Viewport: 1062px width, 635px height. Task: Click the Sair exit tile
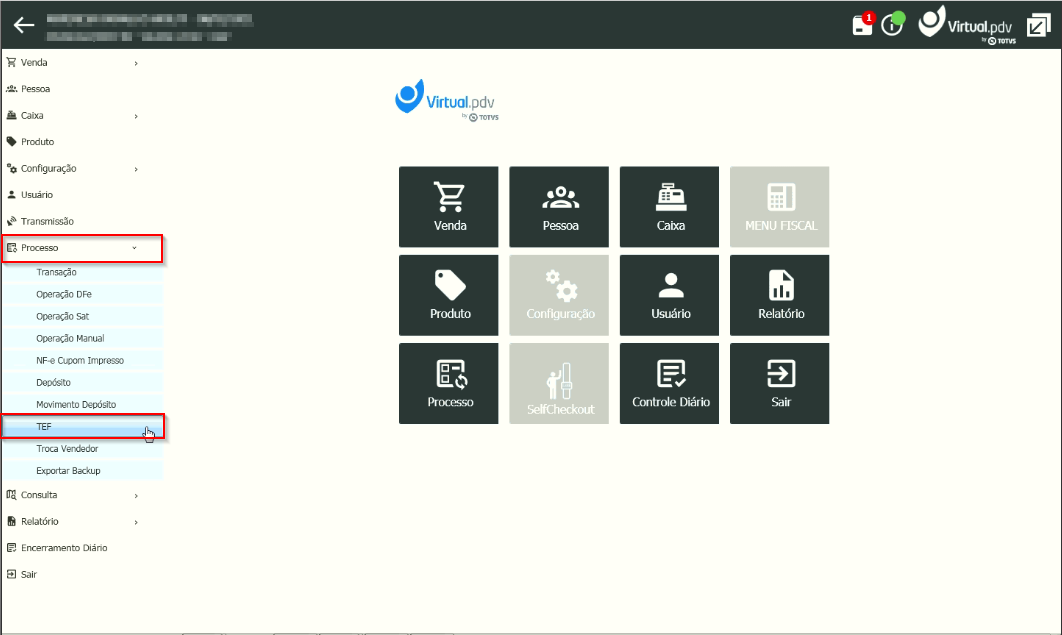coord(780,383)
